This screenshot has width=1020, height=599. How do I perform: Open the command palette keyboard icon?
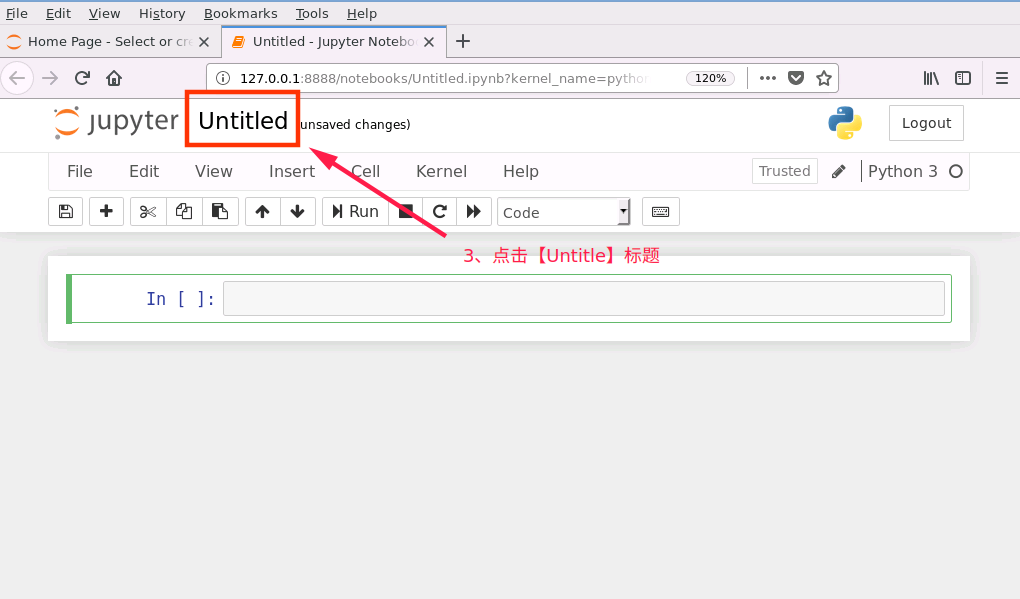click(660, 211)
